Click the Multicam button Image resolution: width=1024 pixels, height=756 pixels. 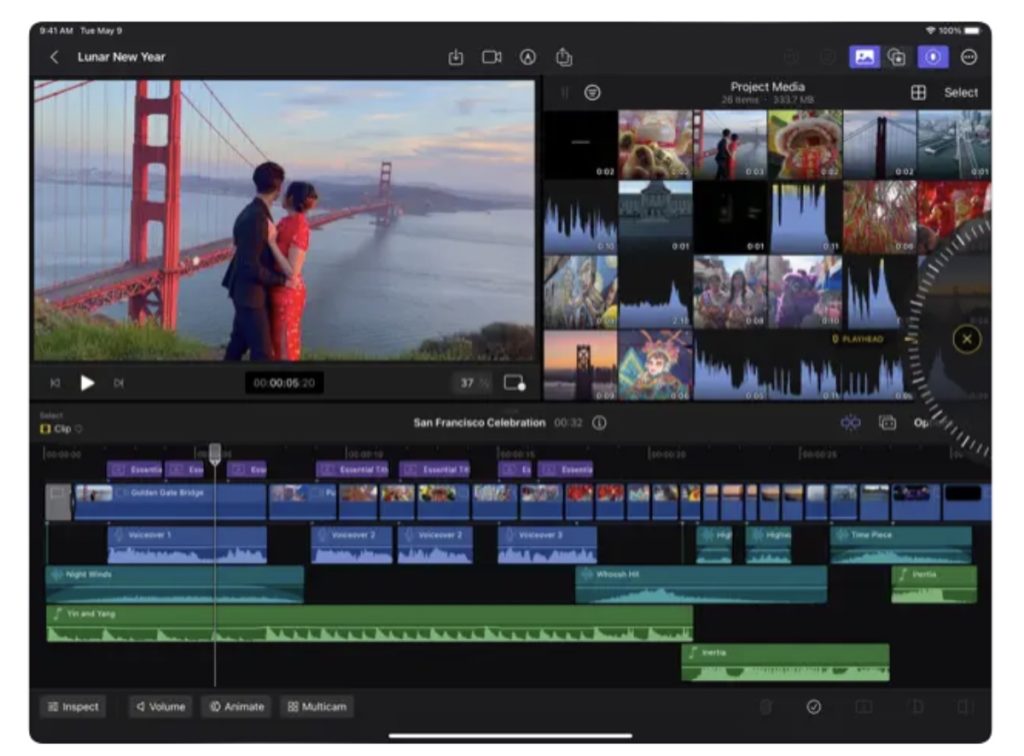point(317,707)
